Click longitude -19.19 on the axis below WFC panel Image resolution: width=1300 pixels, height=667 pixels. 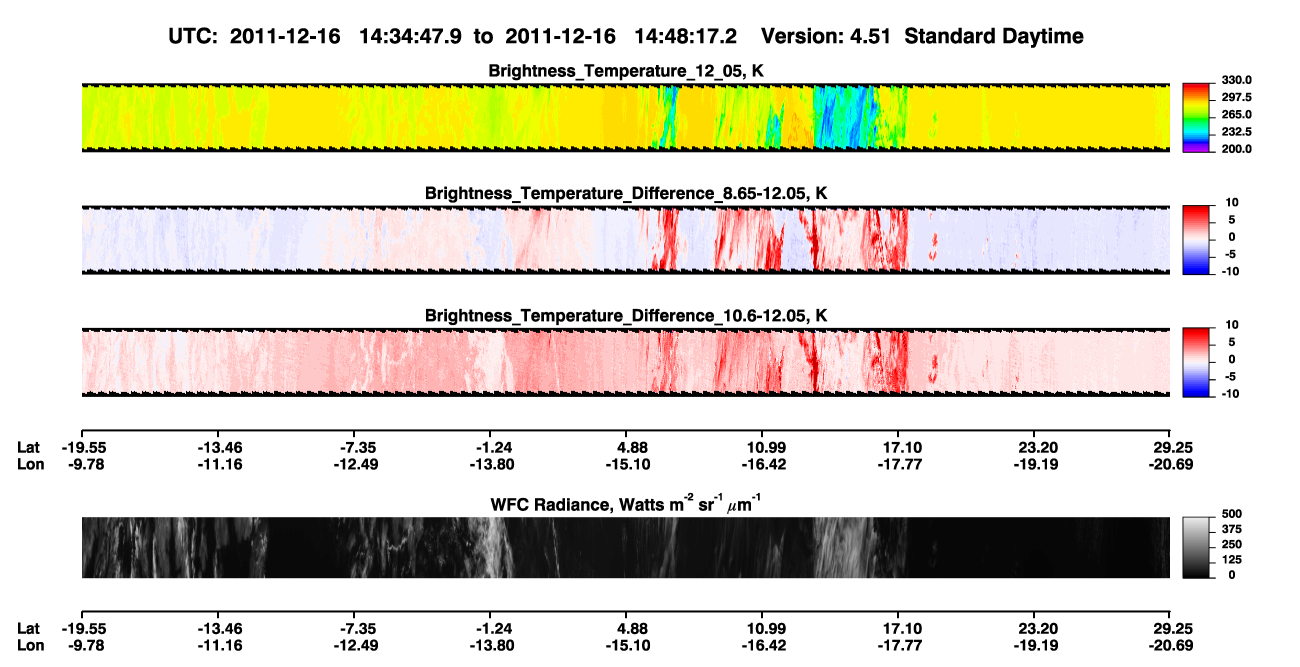coord(1037,645)
